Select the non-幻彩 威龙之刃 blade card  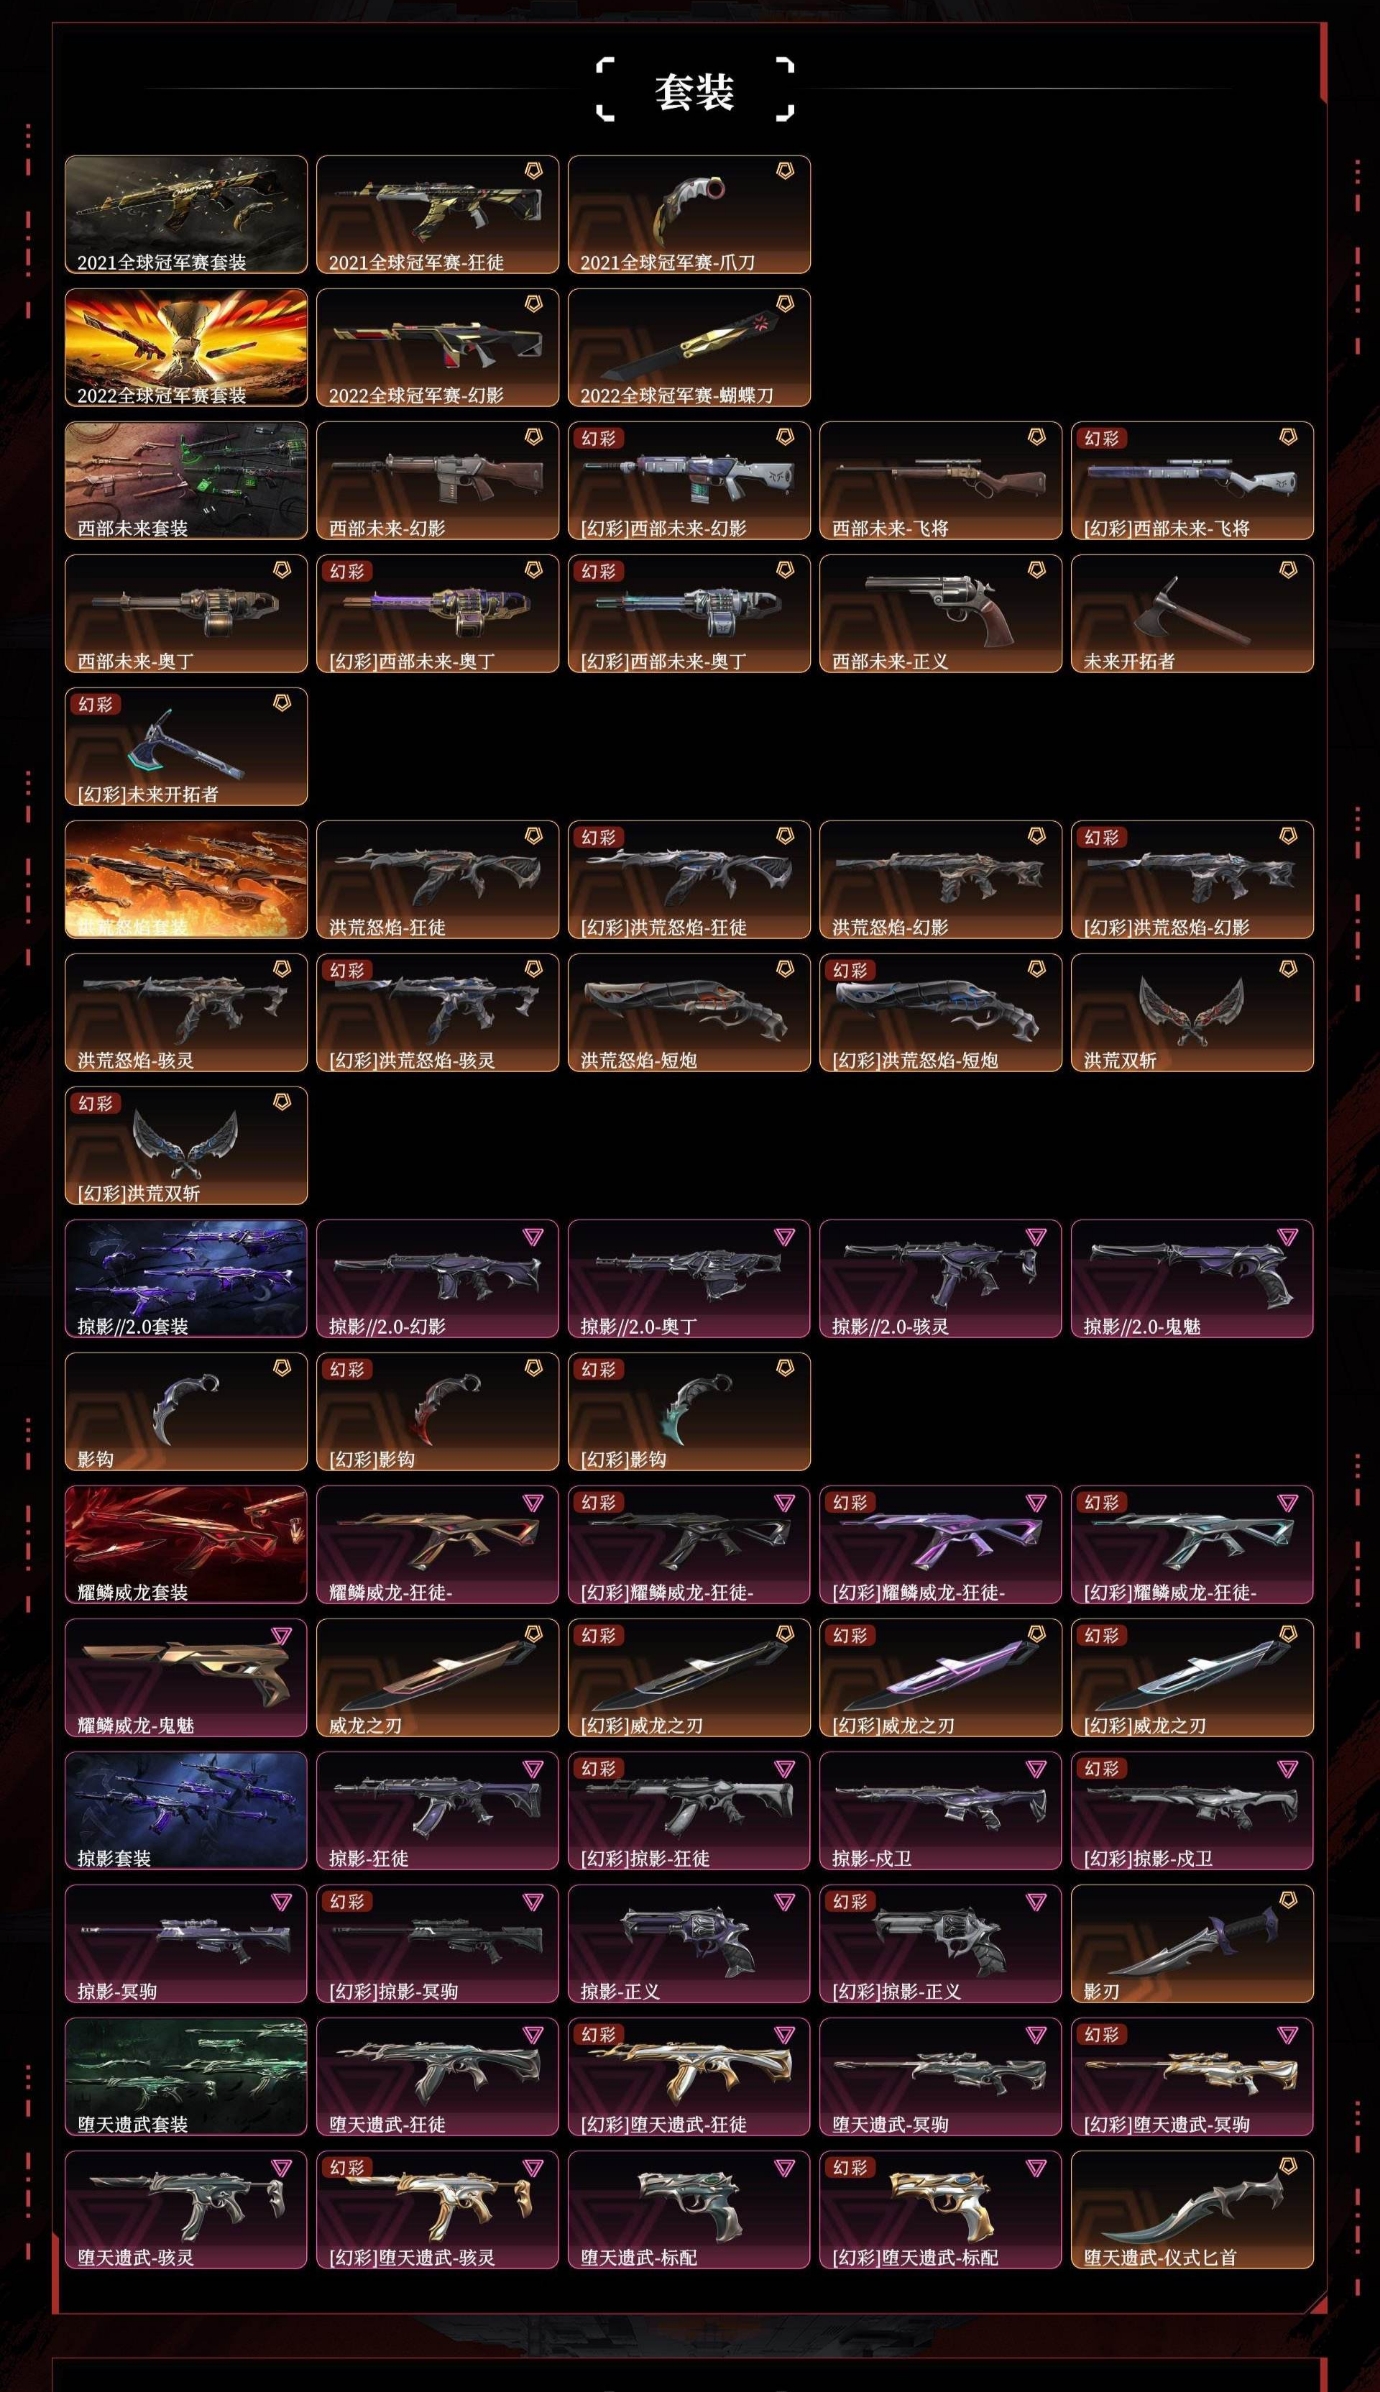(437, 1677)
